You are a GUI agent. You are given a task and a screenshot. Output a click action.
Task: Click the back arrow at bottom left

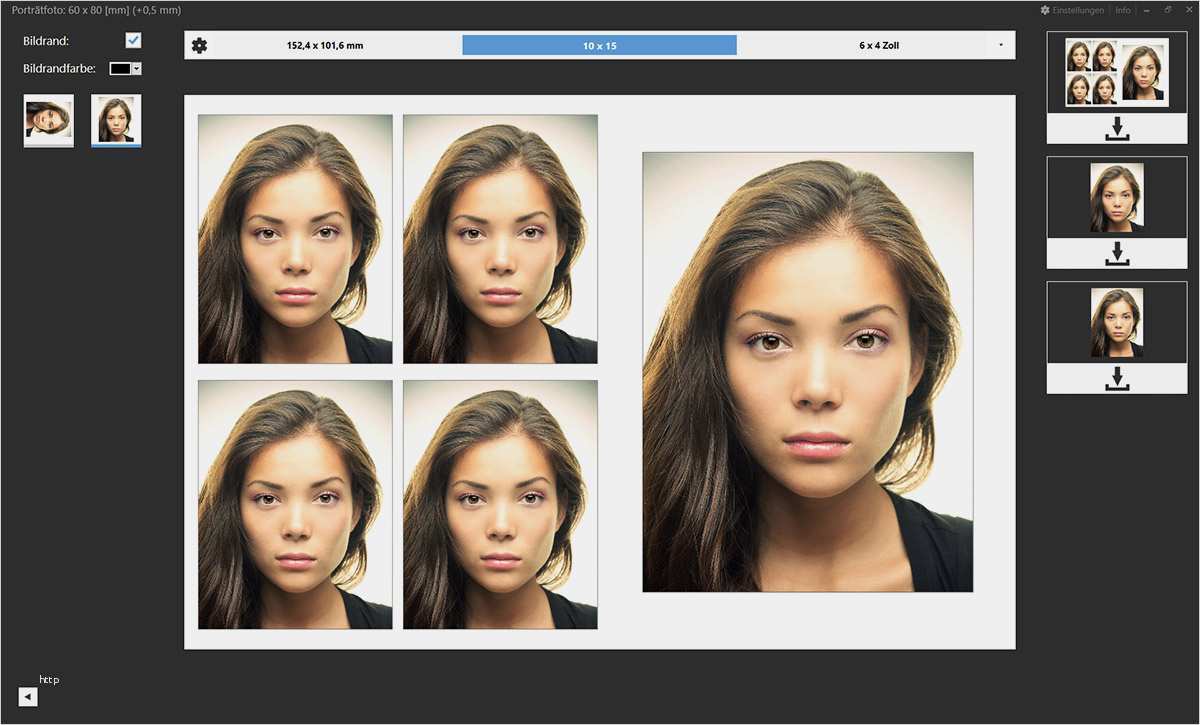(x=28, y=697)
